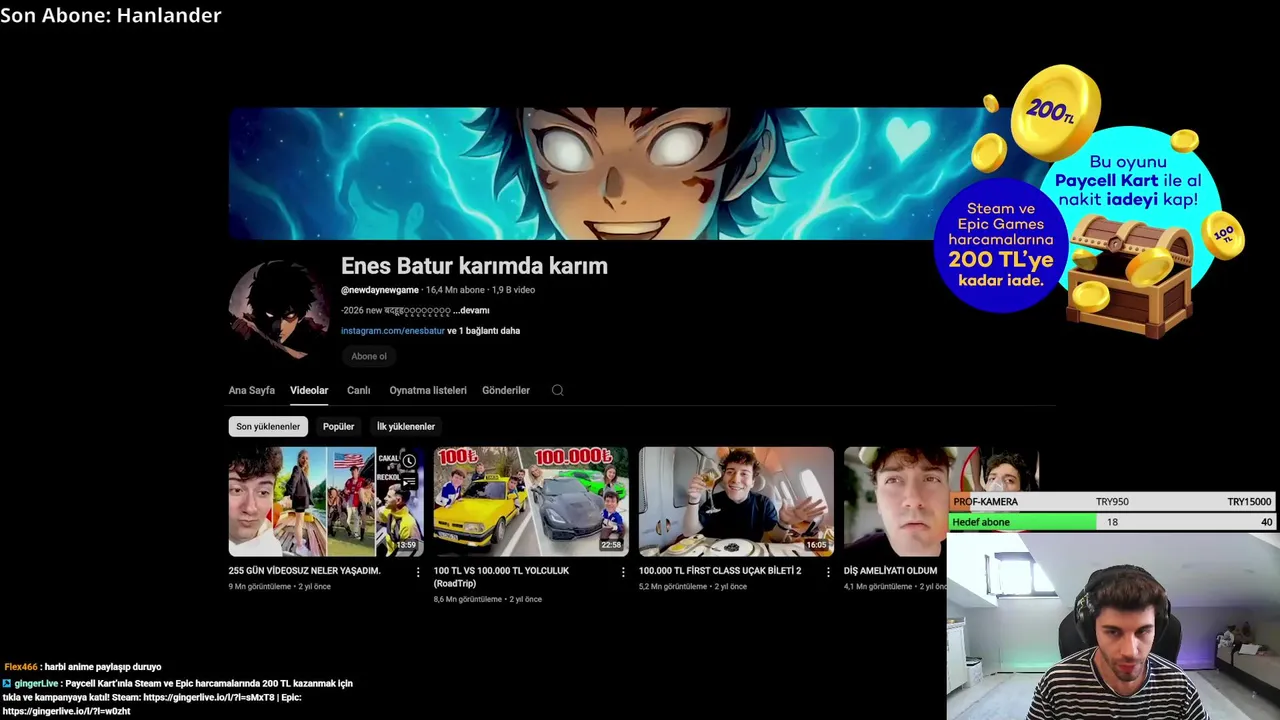Screen dimensions: 1280x720
Task: Go to Oynatma listeleri tab
Action: click(428, 390)
